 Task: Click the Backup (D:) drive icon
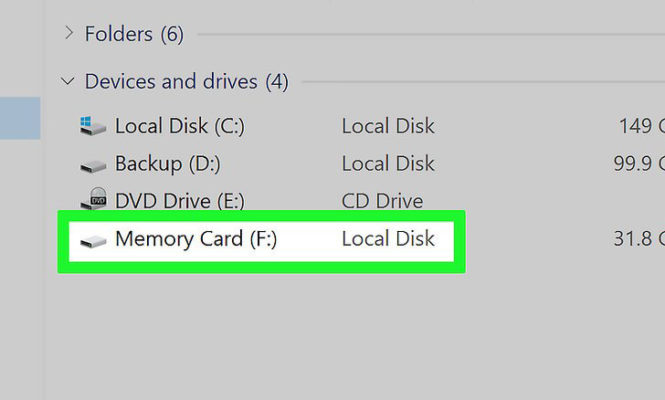point(93,164)
